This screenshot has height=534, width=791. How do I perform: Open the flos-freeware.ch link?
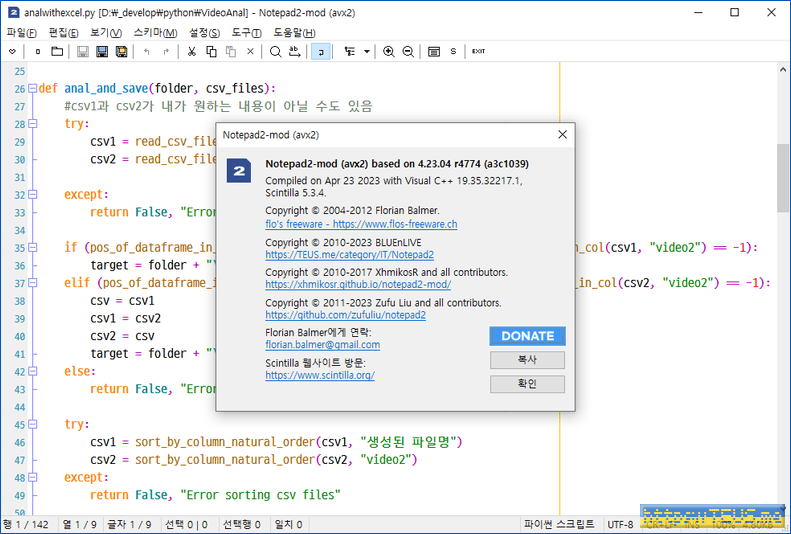pos(361,224)
